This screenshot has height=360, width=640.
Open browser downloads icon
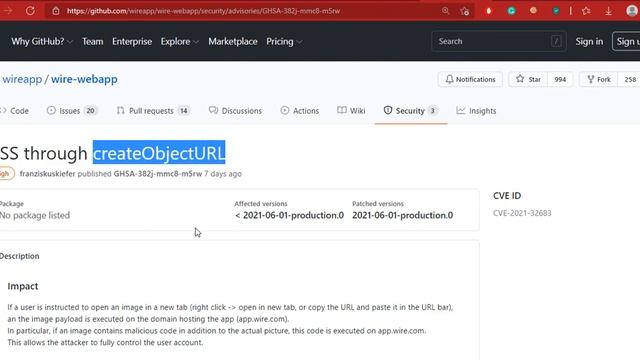point(609,11)
